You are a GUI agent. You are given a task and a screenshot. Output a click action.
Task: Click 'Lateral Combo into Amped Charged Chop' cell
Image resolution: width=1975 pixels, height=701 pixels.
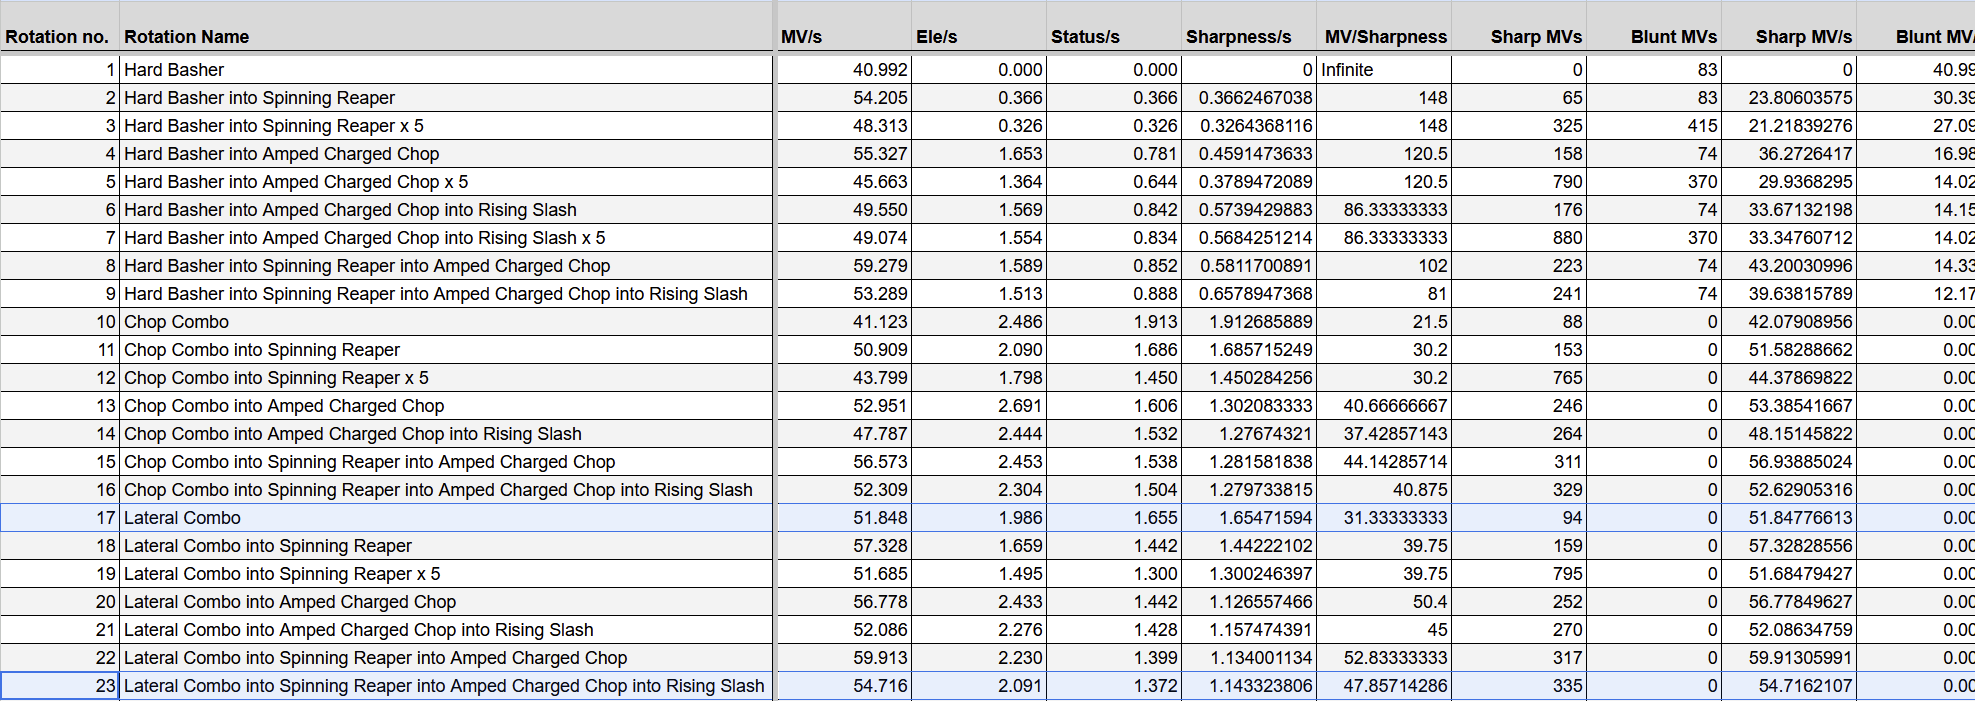[x=446, y=602]
